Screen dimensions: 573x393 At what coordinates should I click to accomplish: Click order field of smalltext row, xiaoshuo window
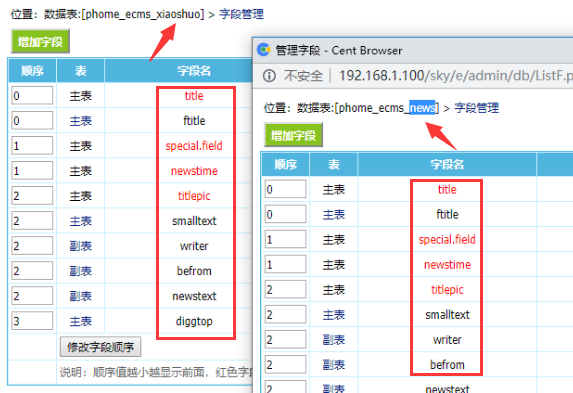tap(32, 221)
